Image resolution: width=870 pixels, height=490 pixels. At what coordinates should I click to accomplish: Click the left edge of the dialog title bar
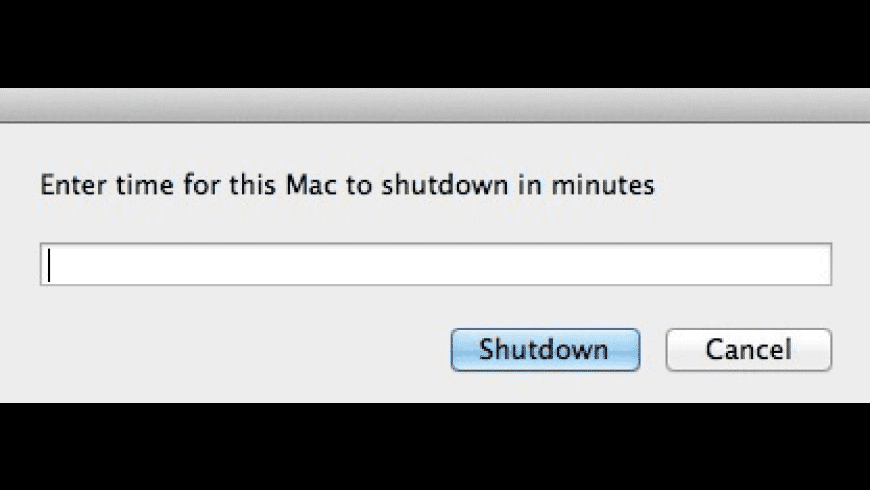coord(17,105)
